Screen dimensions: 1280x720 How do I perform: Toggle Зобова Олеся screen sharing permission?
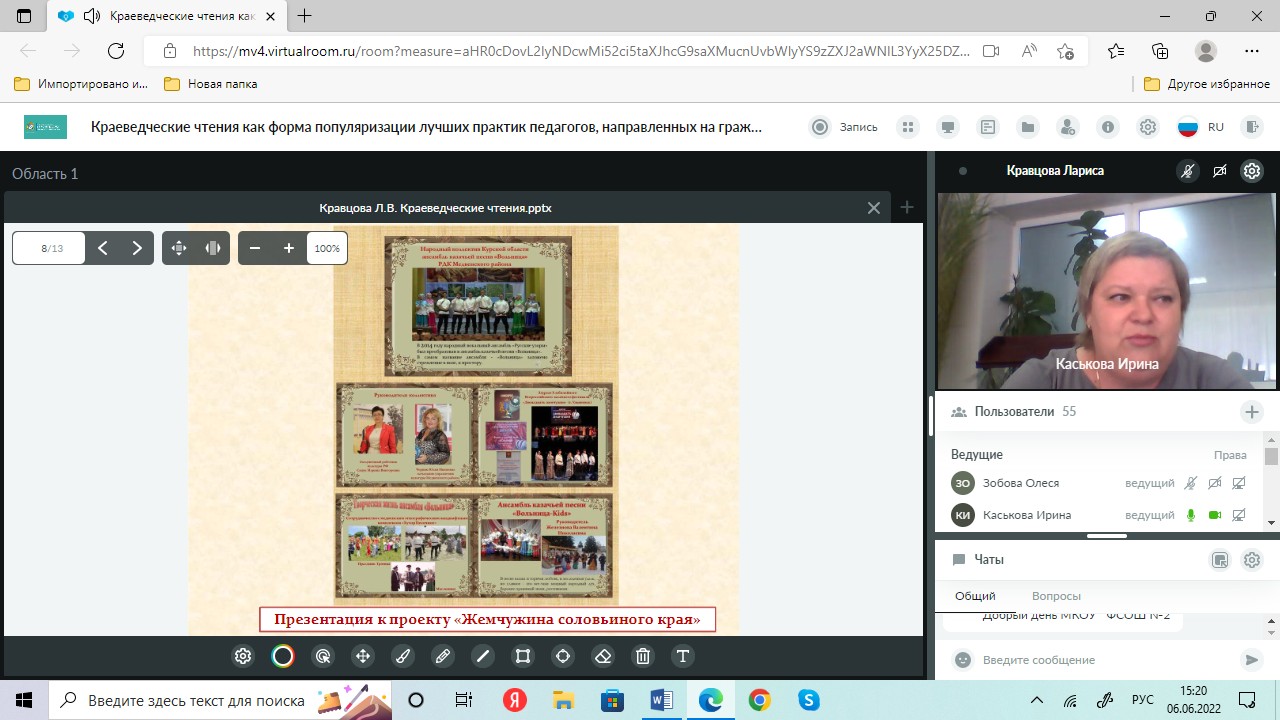click(1239, 483)
